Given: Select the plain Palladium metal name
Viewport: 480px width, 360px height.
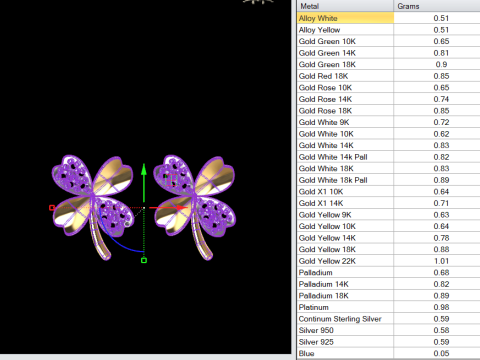Looking at the screenshot, I should coord(315,272).
